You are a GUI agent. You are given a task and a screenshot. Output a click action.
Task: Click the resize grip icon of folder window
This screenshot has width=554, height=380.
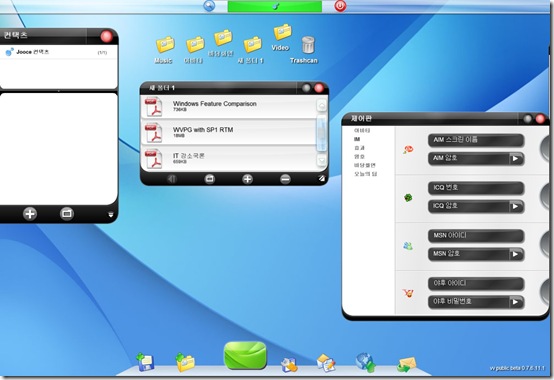pos(322,179)
